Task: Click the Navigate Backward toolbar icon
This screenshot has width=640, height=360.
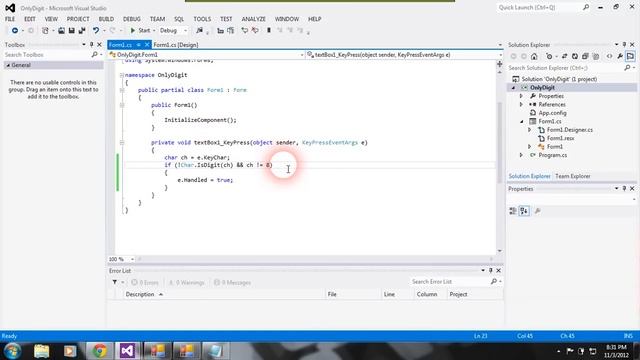Action: (15, 31)
